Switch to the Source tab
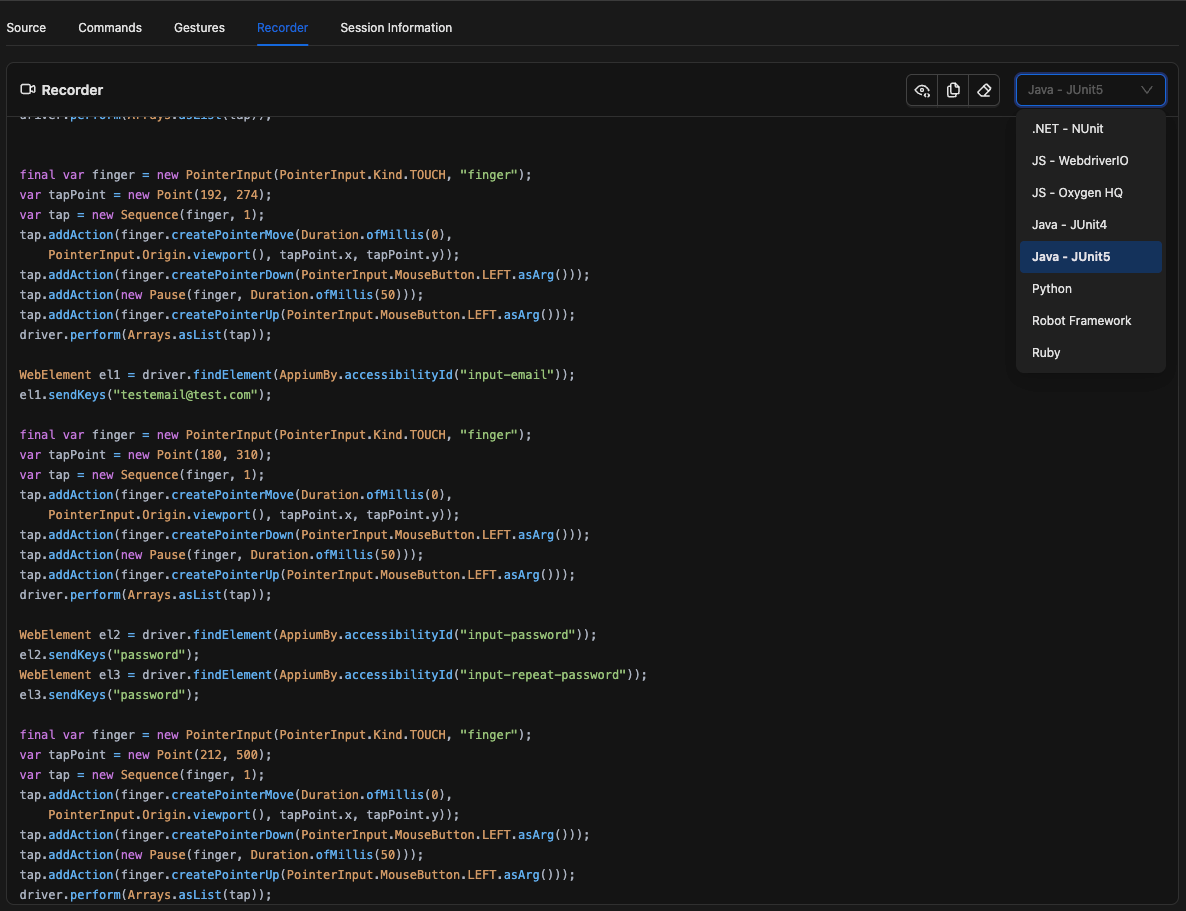The width and height of the screenshot is (1186, 911). point(26,27)
